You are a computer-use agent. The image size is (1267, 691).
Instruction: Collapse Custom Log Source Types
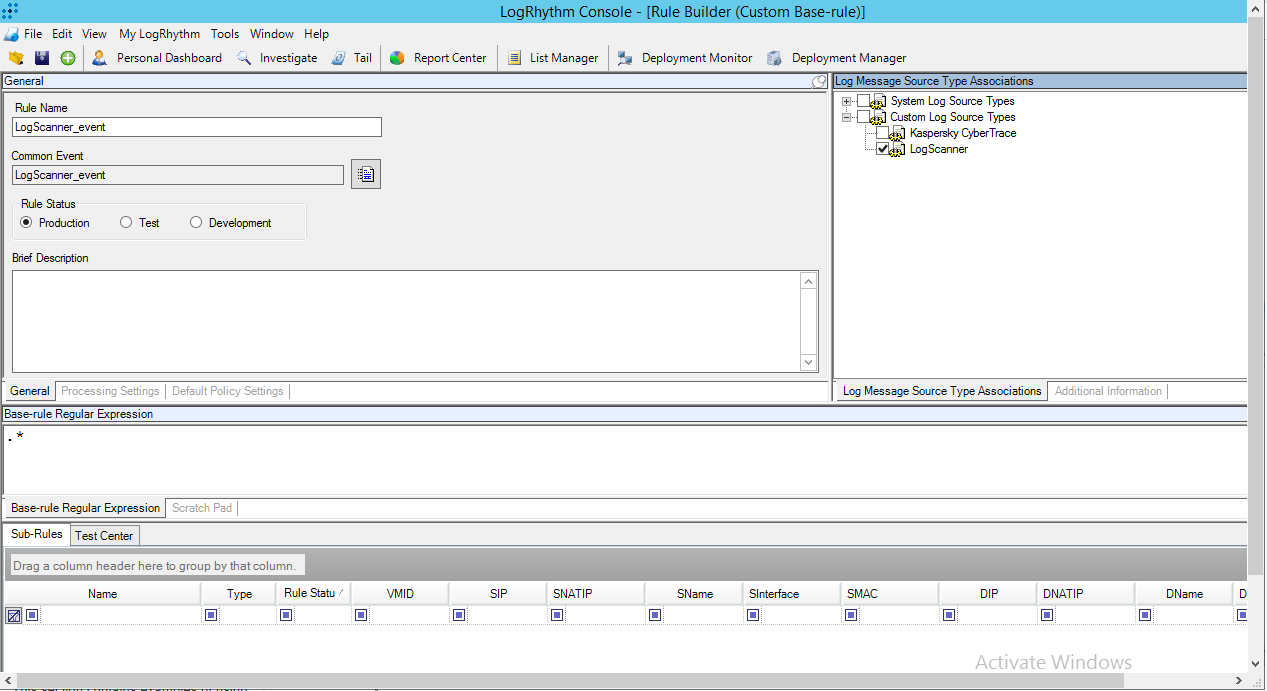coord(845,116)
